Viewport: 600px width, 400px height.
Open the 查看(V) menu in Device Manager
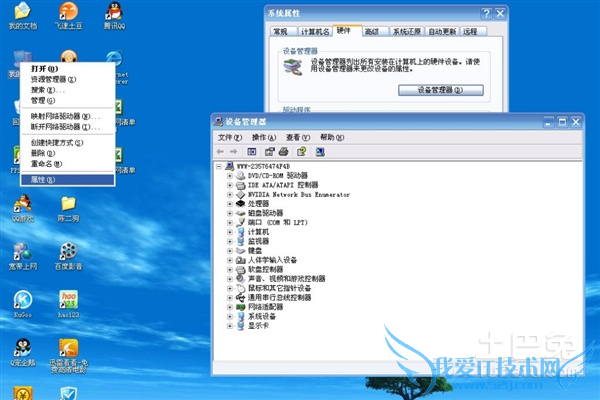coord(298,137)
